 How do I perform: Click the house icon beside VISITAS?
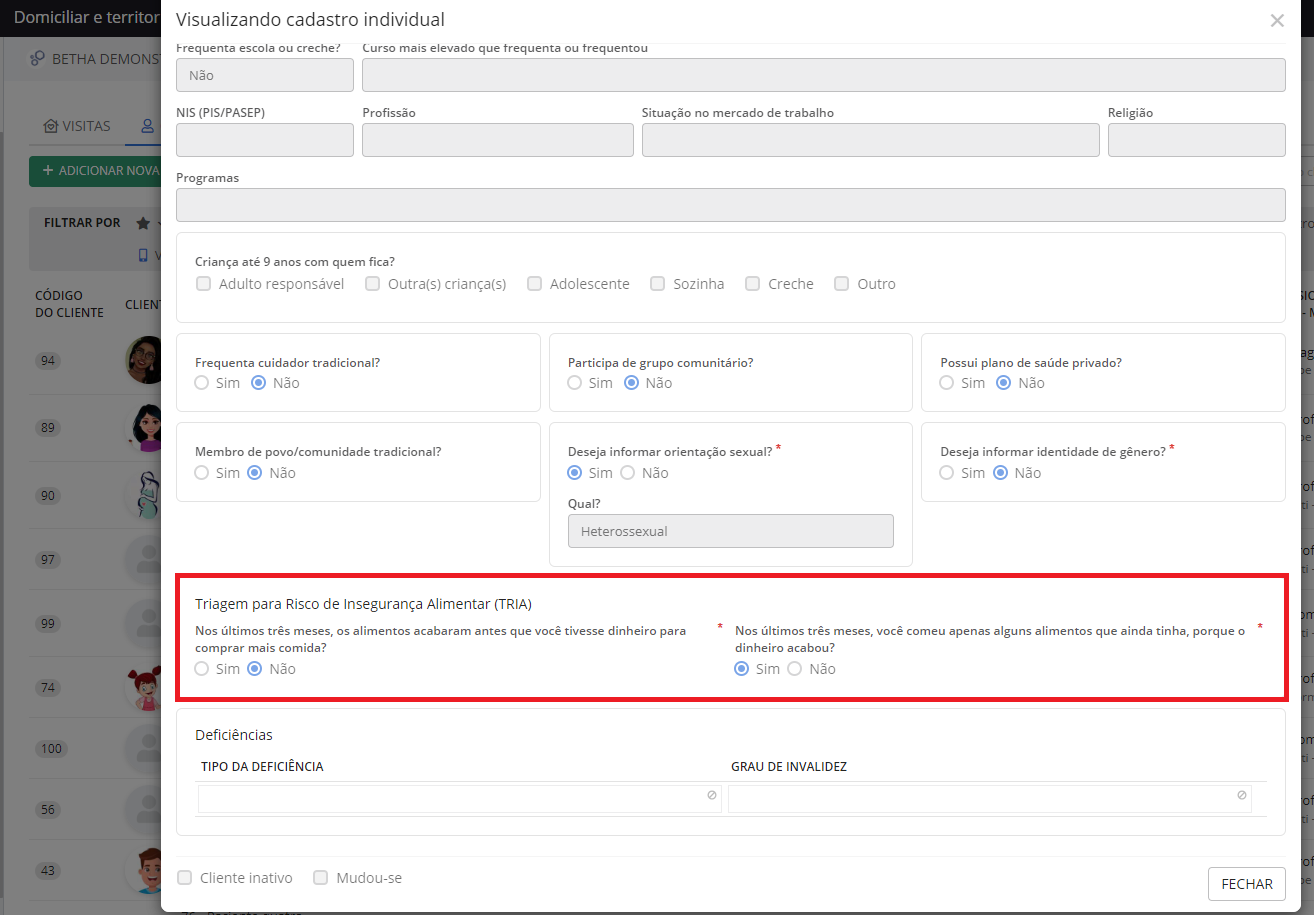point(50,127)
